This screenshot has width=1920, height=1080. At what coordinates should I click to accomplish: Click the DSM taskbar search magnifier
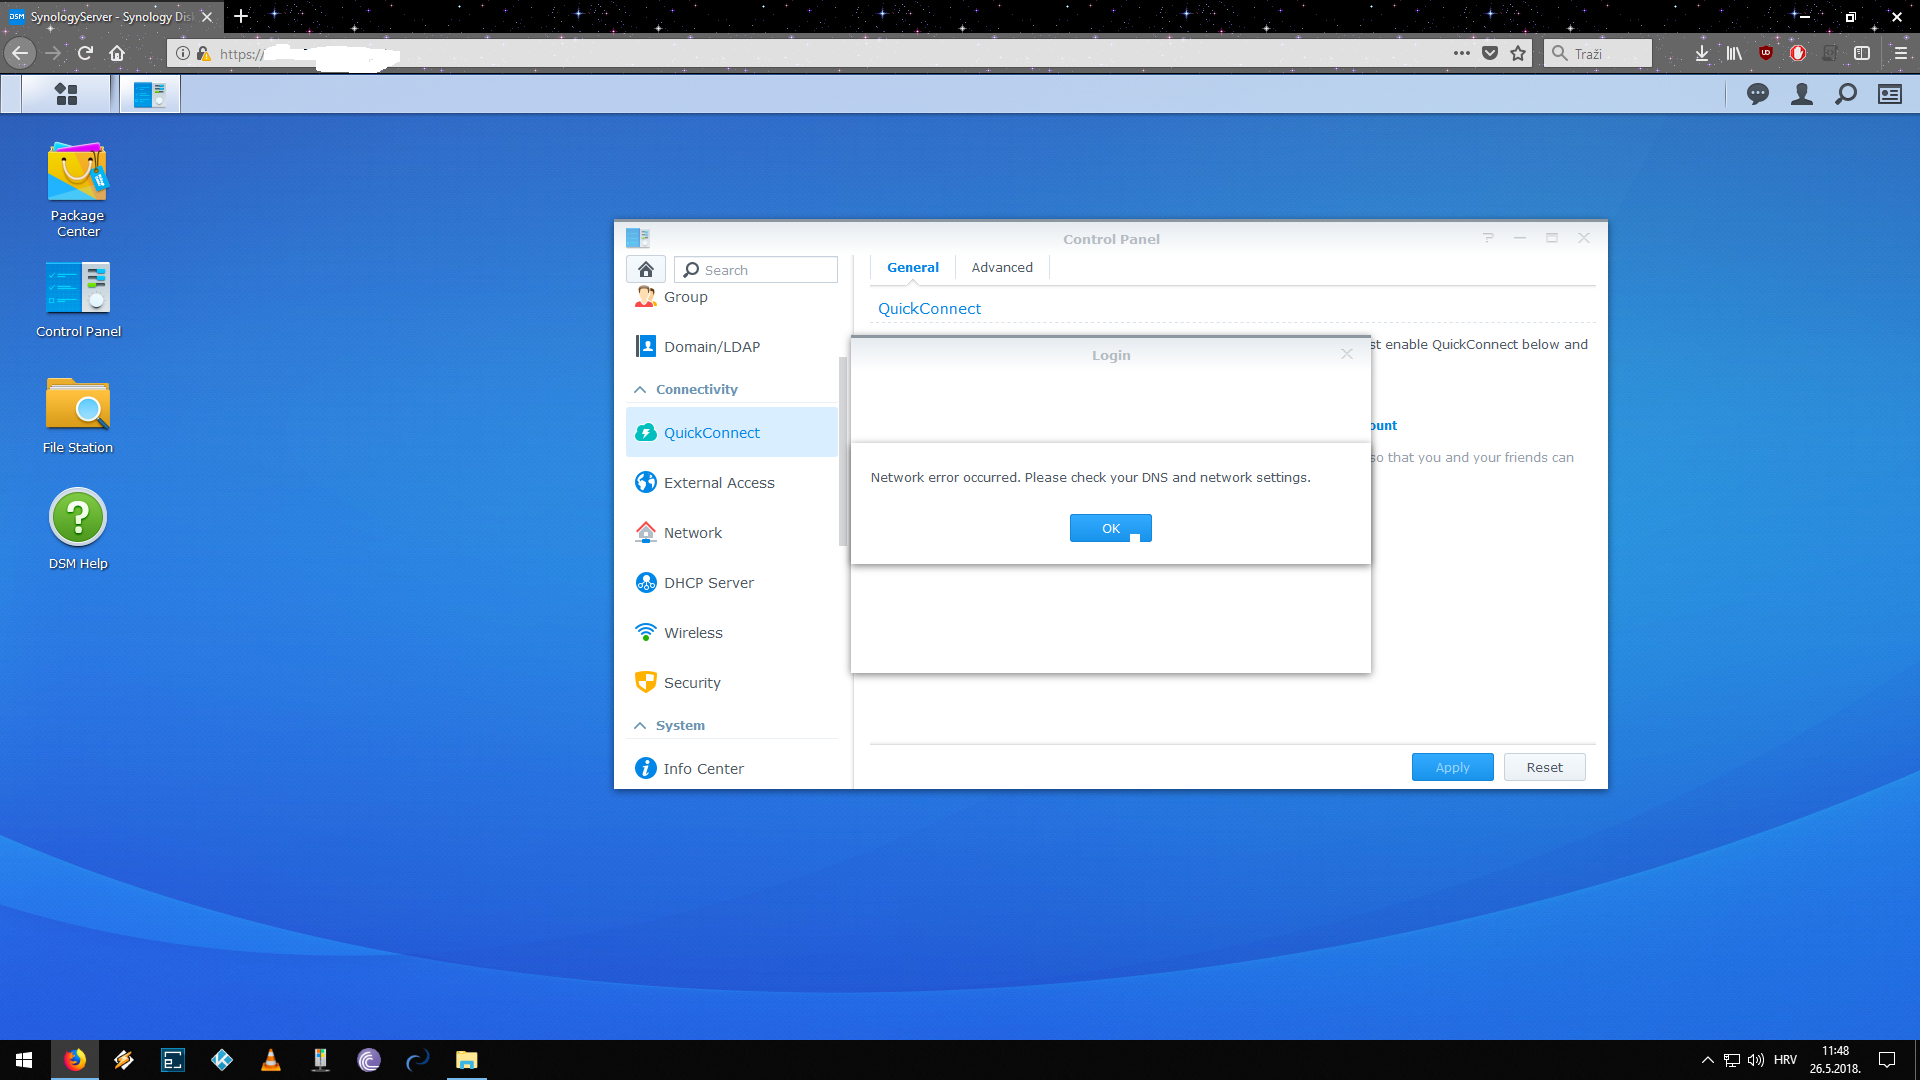pos(1845,94)
